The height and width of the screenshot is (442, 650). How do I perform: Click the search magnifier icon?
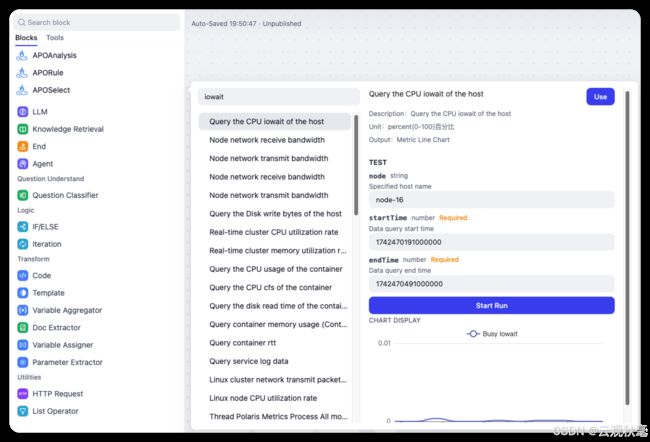[22, 22]
